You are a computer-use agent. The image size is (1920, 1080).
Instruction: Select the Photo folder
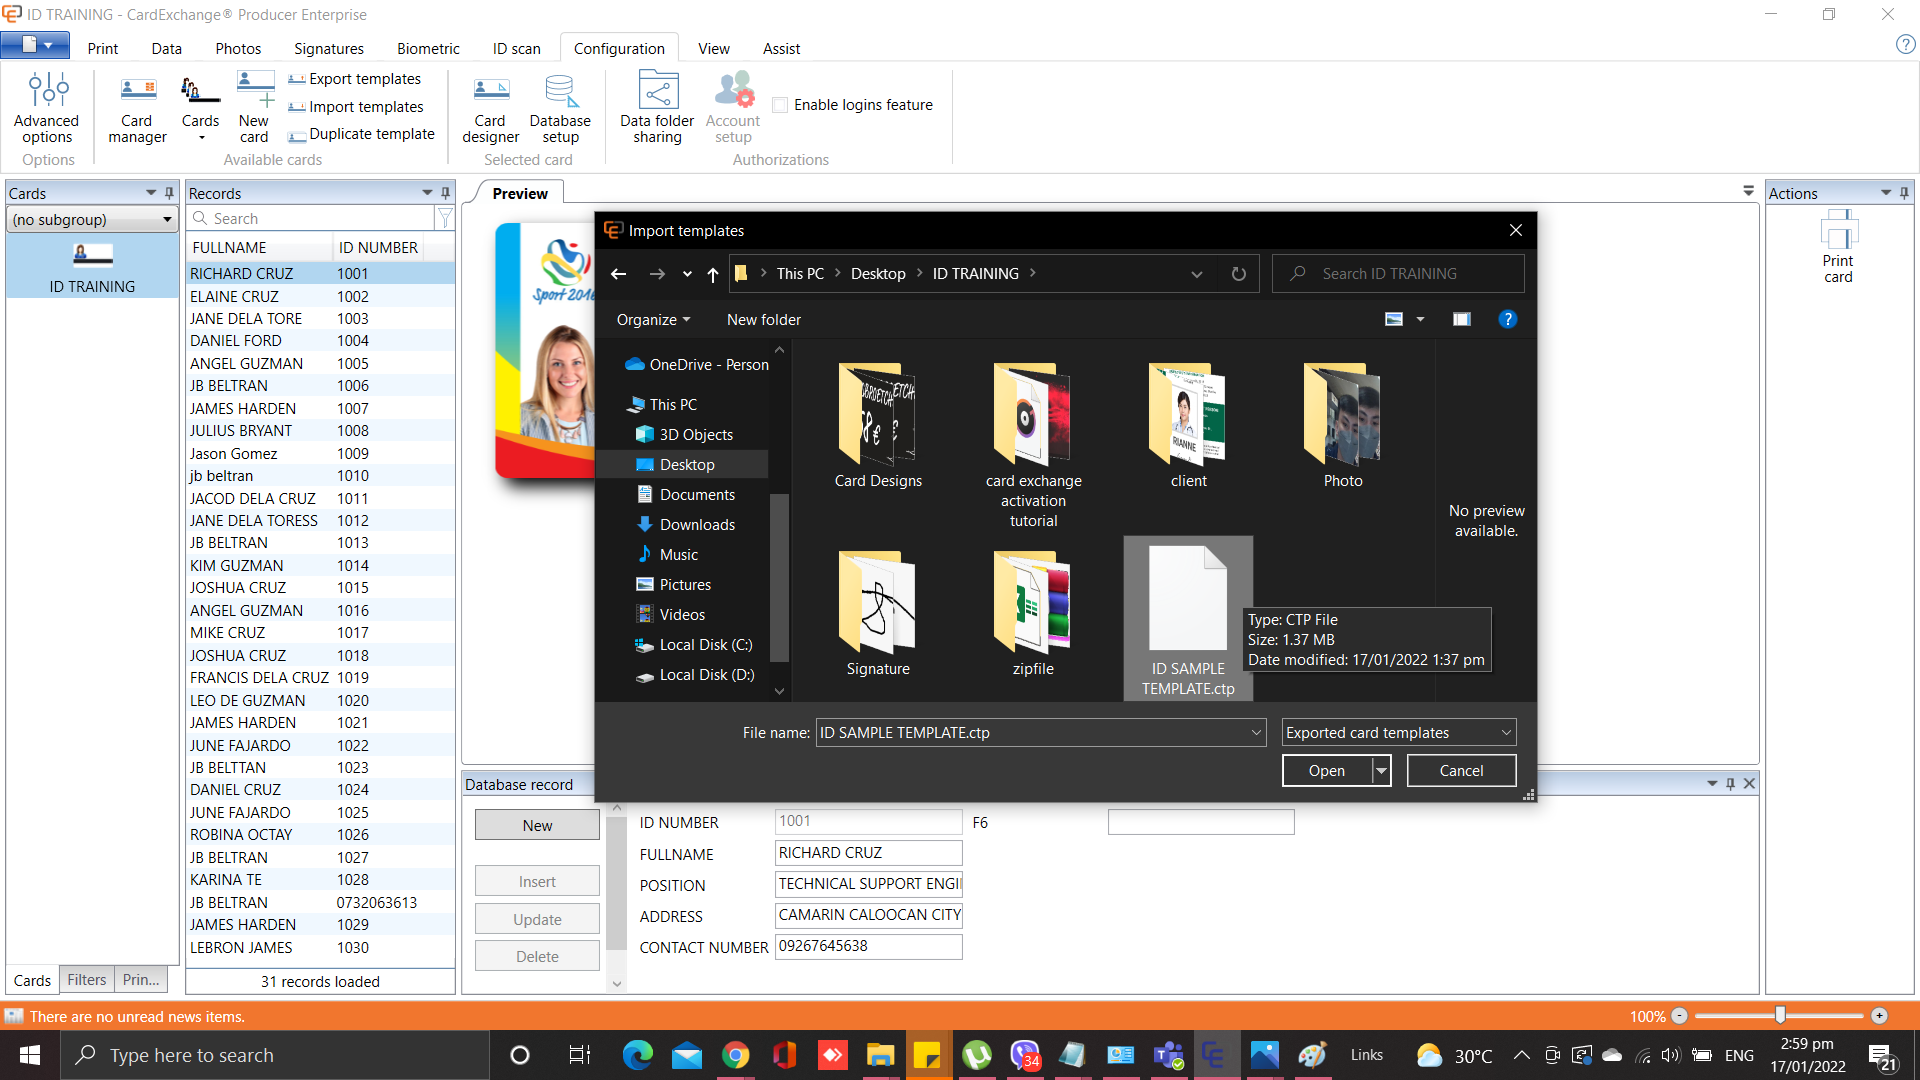(x=1343, y=426)
